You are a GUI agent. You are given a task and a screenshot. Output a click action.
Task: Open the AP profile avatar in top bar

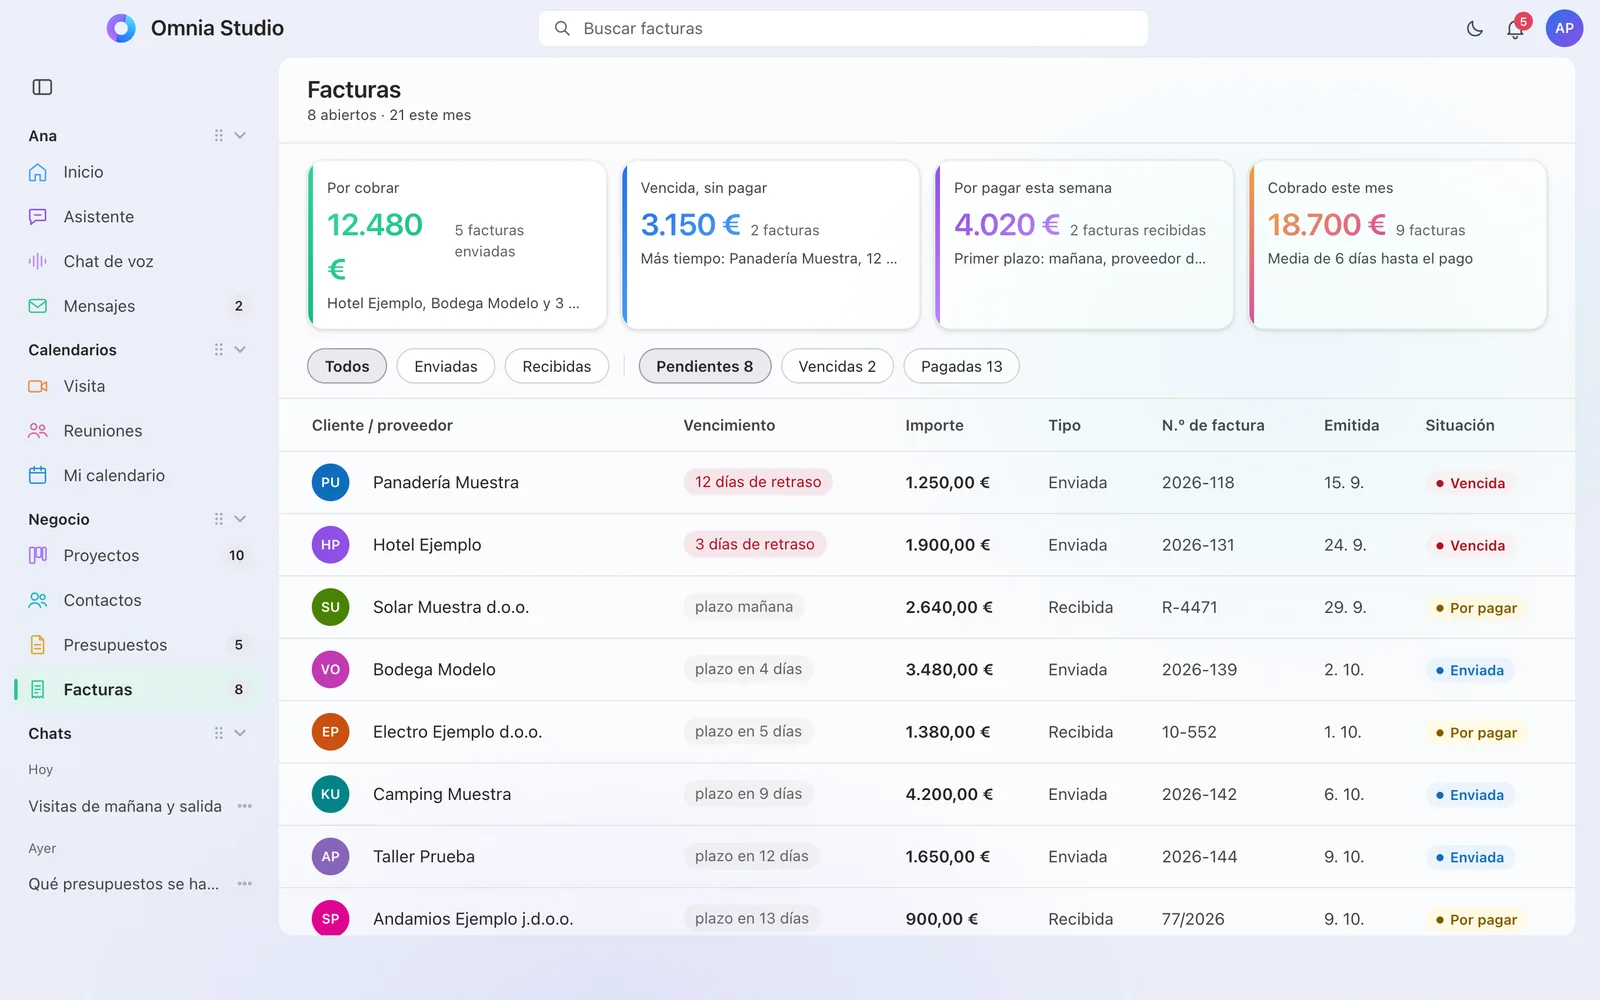coord(1564,28)
